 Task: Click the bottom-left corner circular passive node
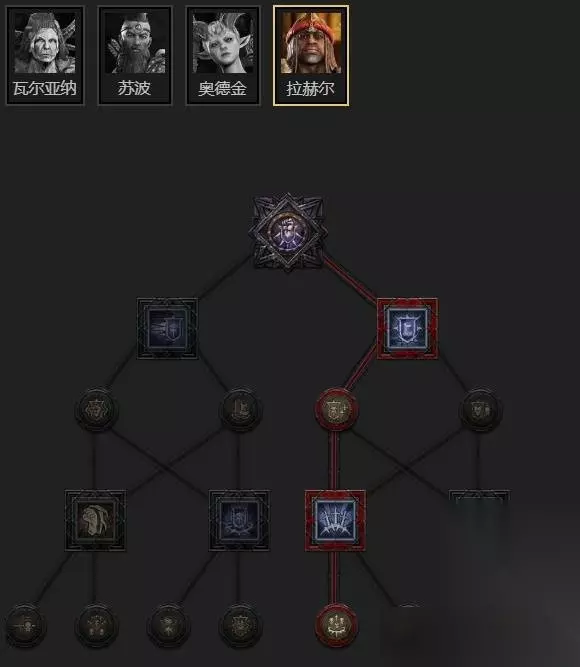click(x=25, y=625)
